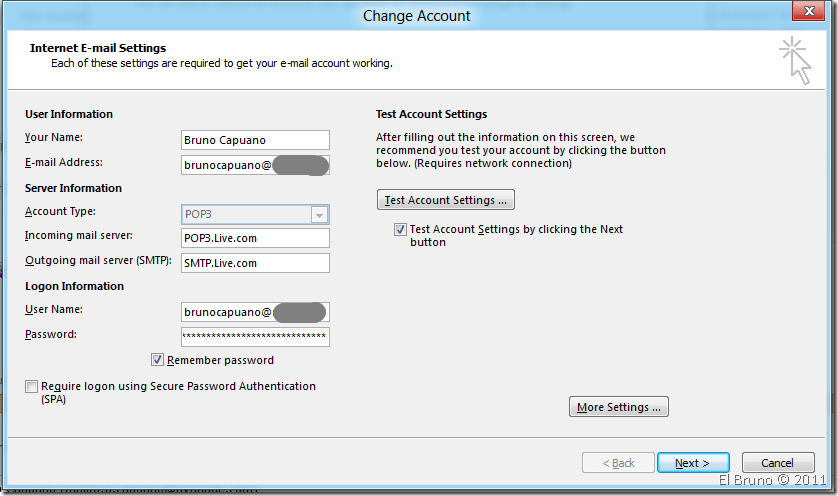This screenshot has height=496, width=838.
Task: Go Back to the previous step
Action: click(616, 463)
